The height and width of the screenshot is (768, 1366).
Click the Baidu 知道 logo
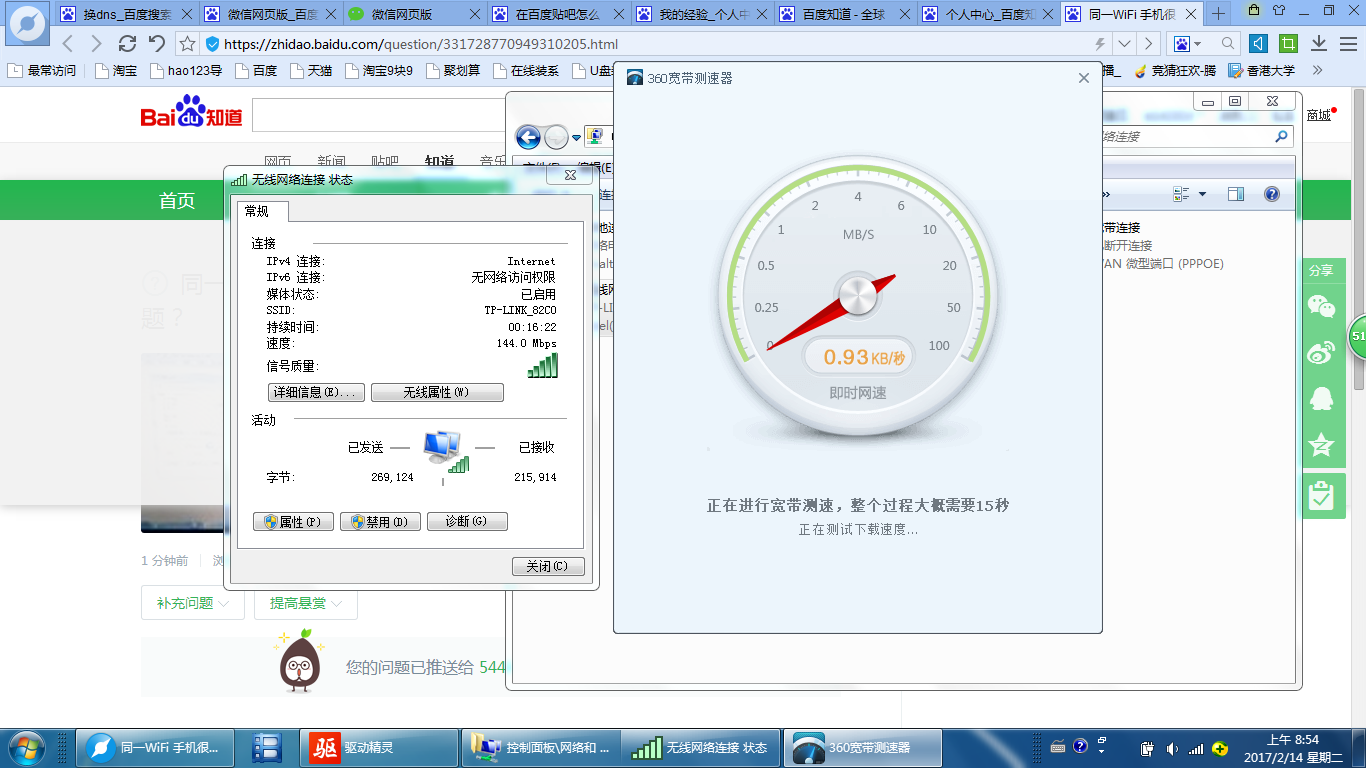point(191,113)
